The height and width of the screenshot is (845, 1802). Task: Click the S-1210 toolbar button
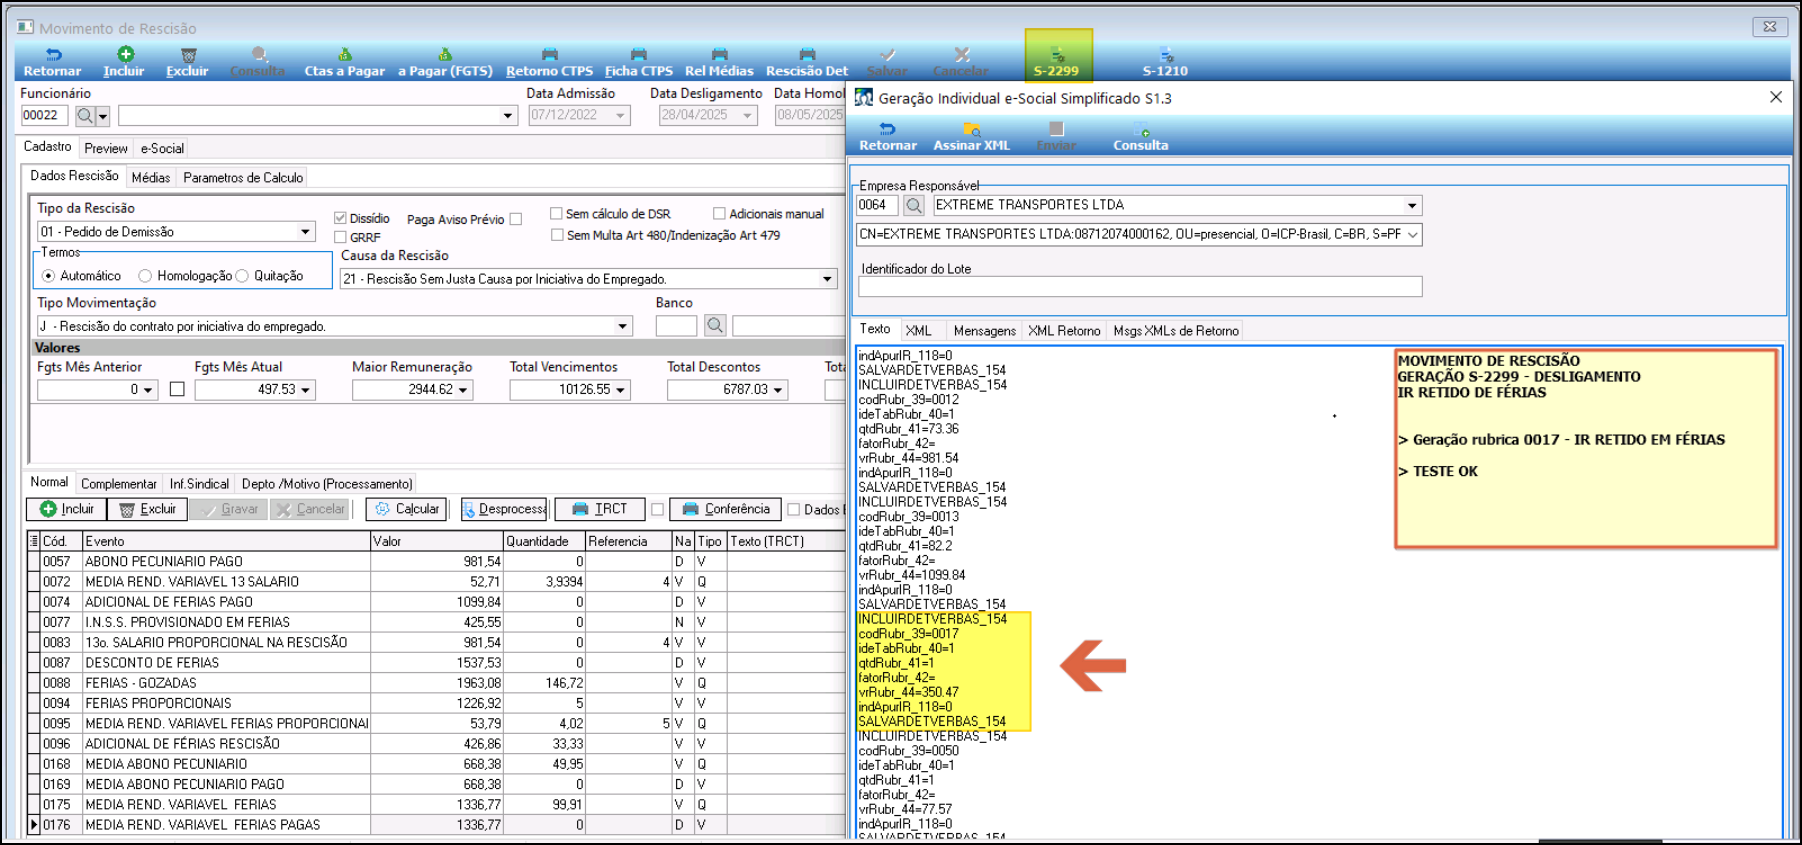(1165, 62)
